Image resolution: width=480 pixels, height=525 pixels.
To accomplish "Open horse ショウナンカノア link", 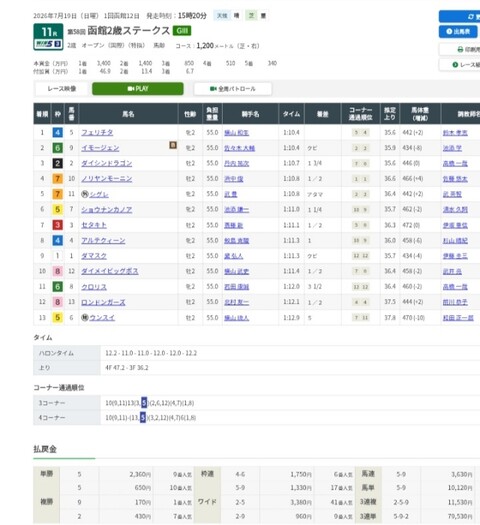I will 106,210.
